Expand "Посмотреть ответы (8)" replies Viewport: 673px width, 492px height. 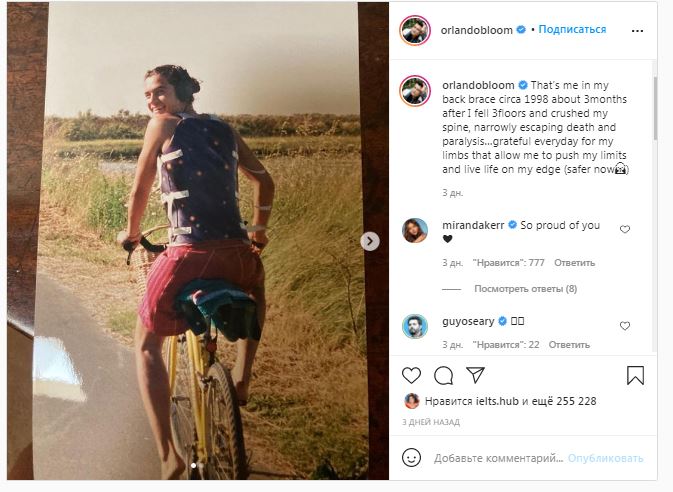coord(525,288)
